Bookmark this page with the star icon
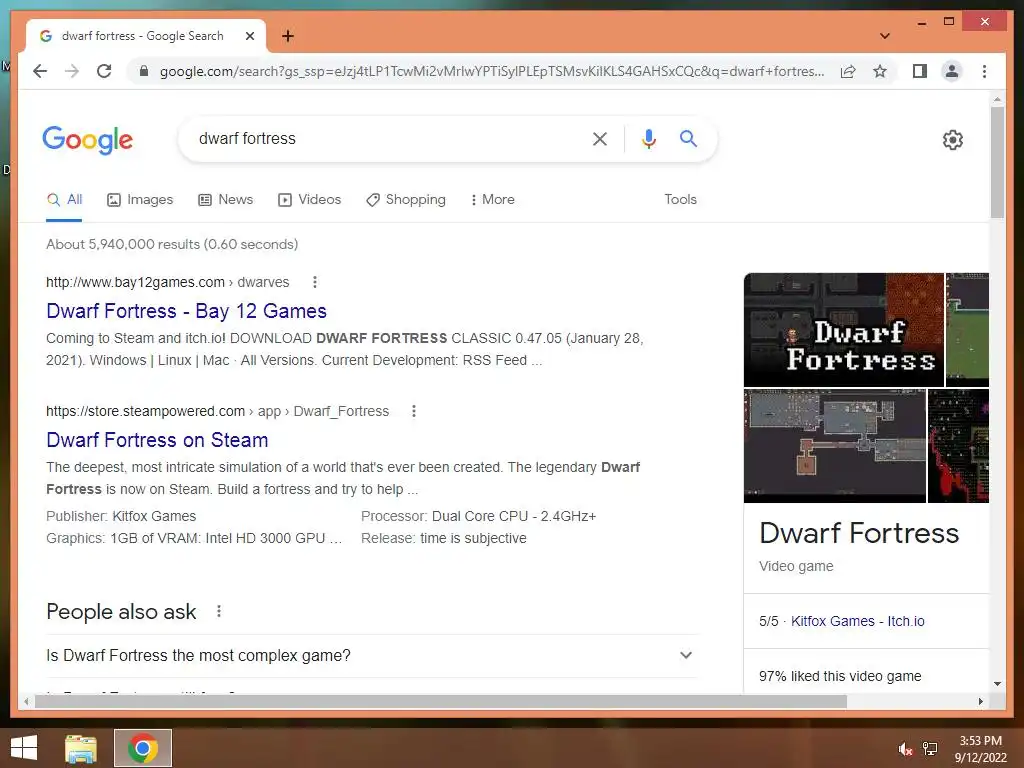The width and height of the screenshot is (1024, 768). [x=880, y=71]
